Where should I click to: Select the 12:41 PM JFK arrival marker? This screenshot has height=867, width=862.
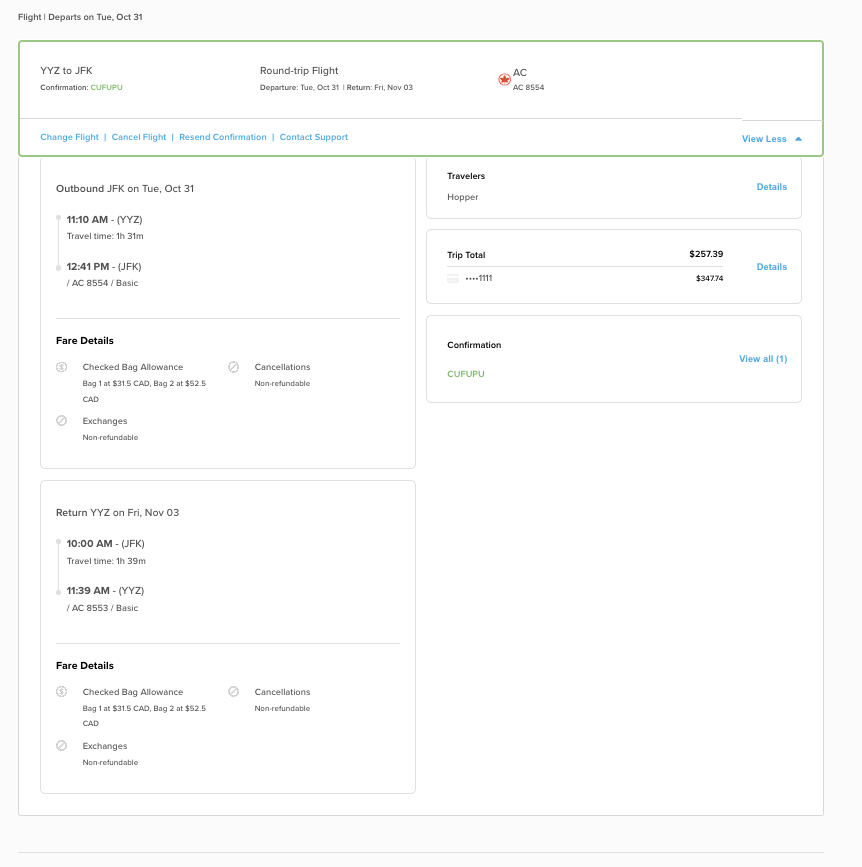coord(58,267)
